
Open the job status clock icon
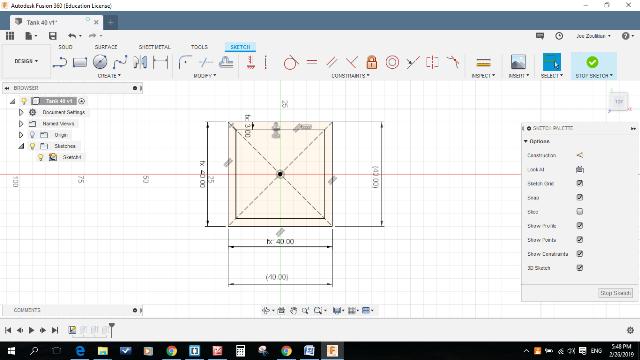coord(559,36)
